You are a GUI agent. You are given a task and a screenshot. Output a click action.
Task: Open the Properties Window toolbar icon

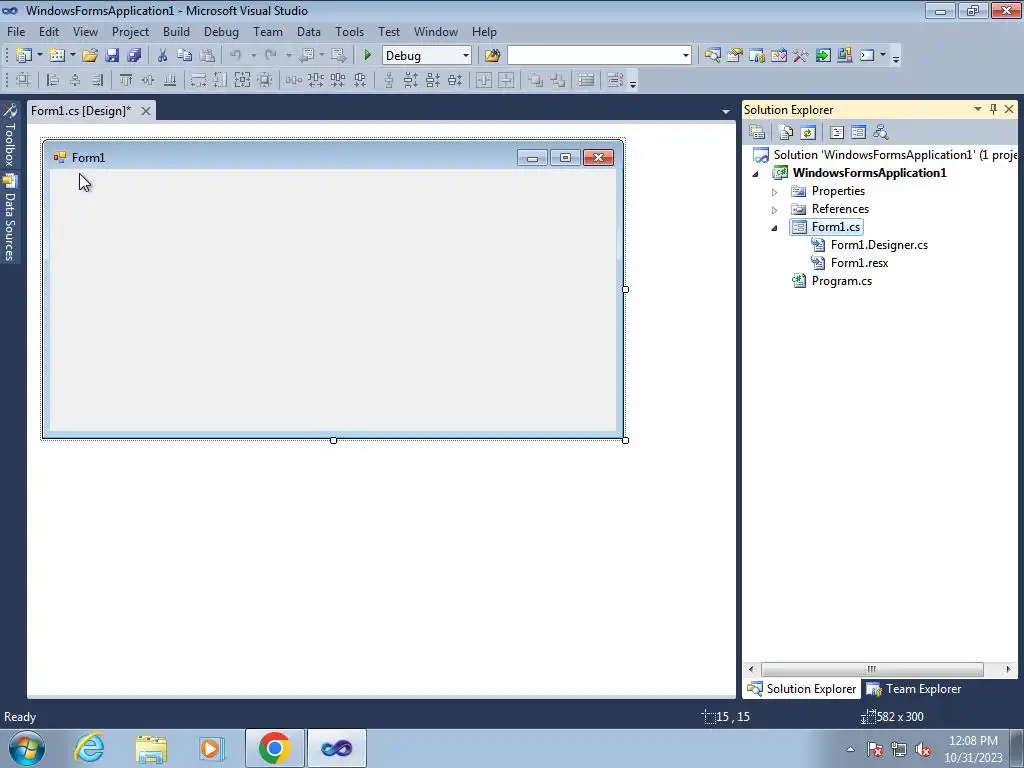[735, 56]
